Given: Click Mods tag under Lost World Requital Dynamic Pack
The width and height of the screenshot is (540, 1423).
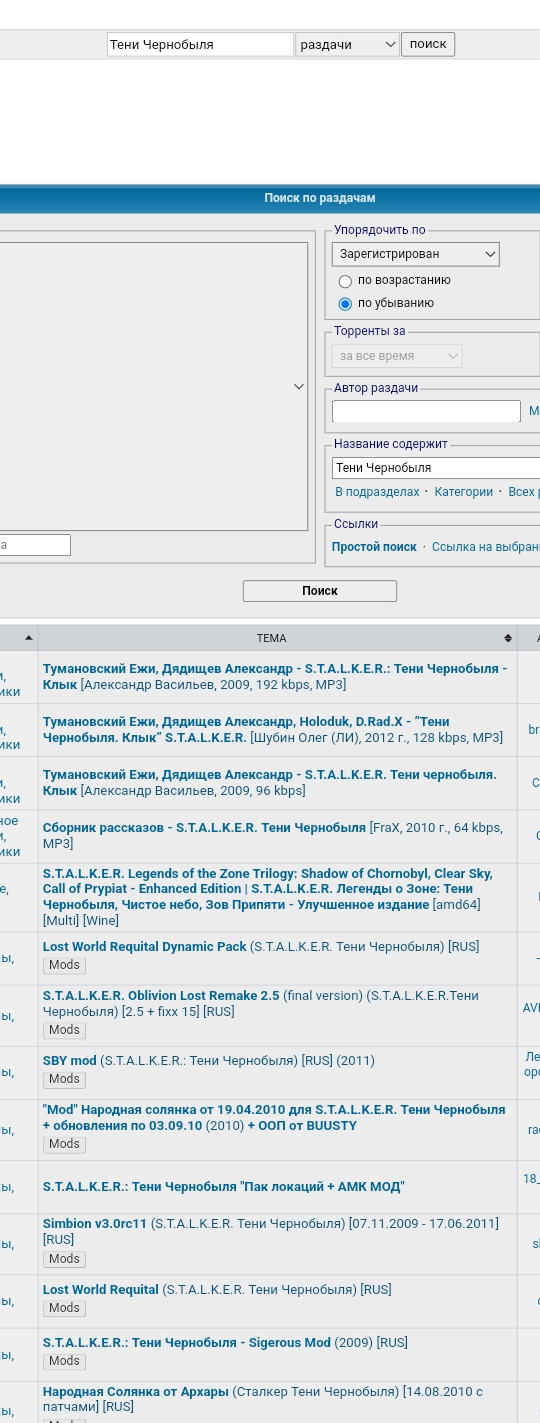Looking at the screenshot, I should 64,965.
